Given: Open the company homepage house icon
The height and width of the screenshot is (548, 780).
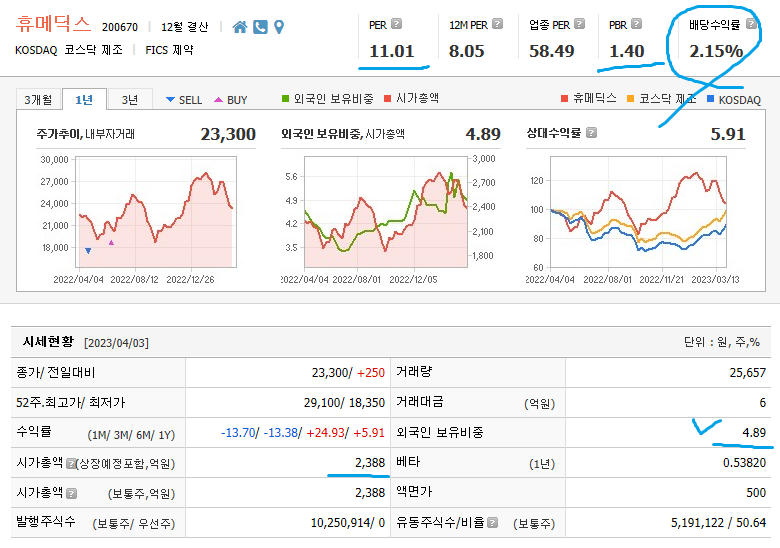Looking at the screenshot, I should tap(240, 27).
